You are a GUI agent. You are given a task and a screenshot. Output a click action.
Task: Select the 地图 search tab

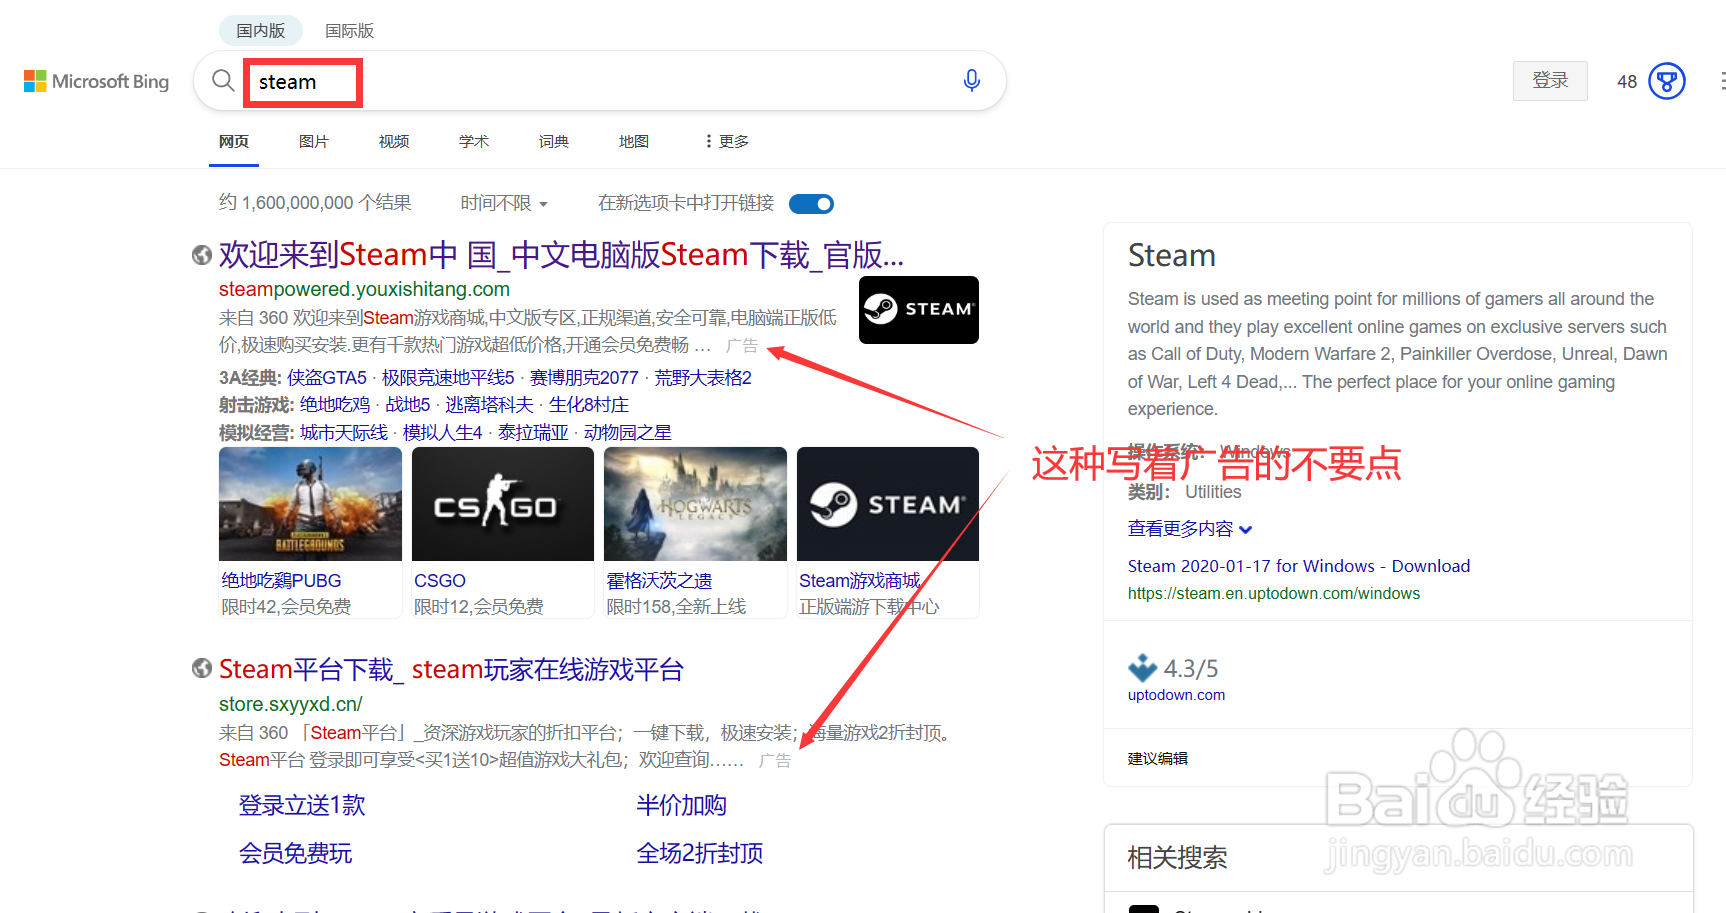tap(634, 141)
